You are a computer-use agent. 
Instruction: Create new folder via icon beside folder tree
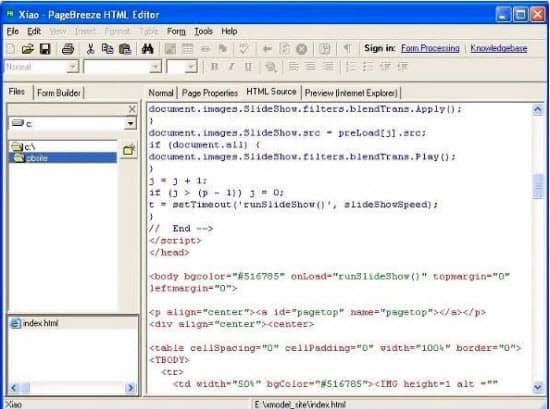tap(129, 150)
